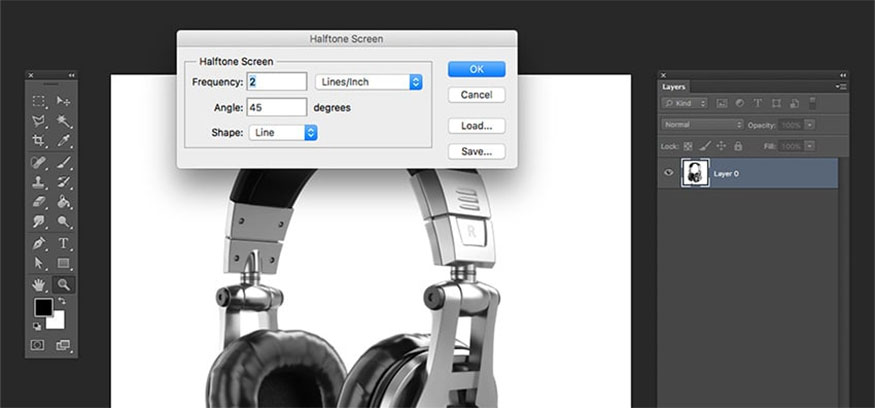Viewport: 875px width, 408px height.
Task: Toggle Quick Mask mode
Action: [37, 345]
